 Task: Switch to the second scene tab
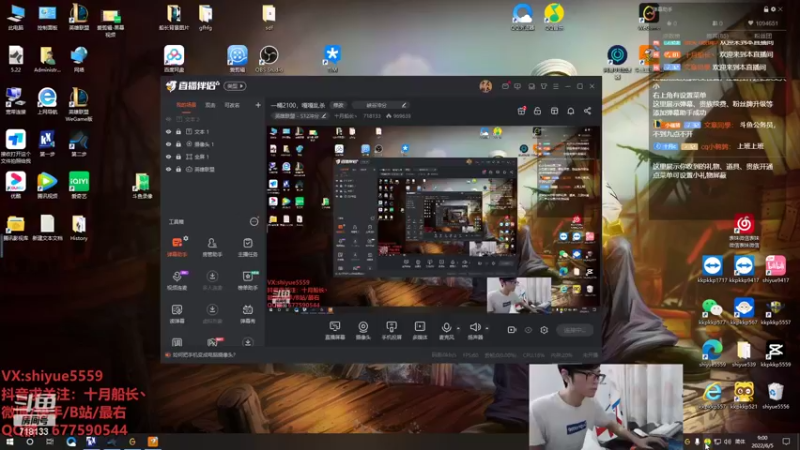point(210,105)
